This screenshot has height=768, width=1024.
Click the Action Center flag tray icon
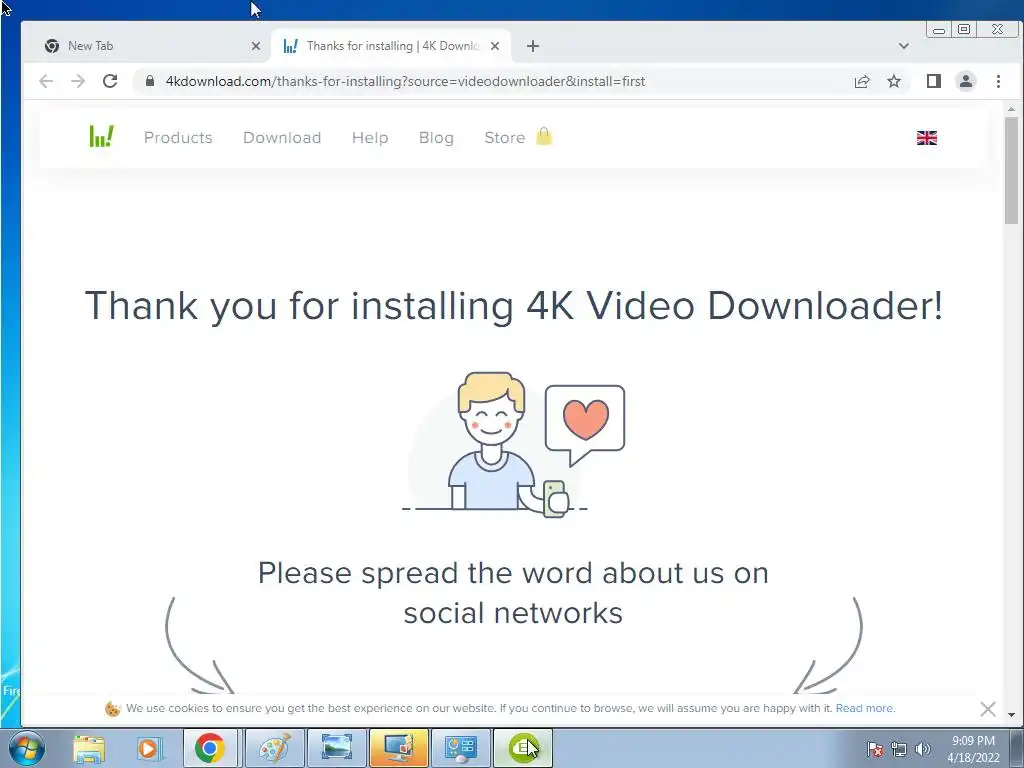click(x=875, y=749)
